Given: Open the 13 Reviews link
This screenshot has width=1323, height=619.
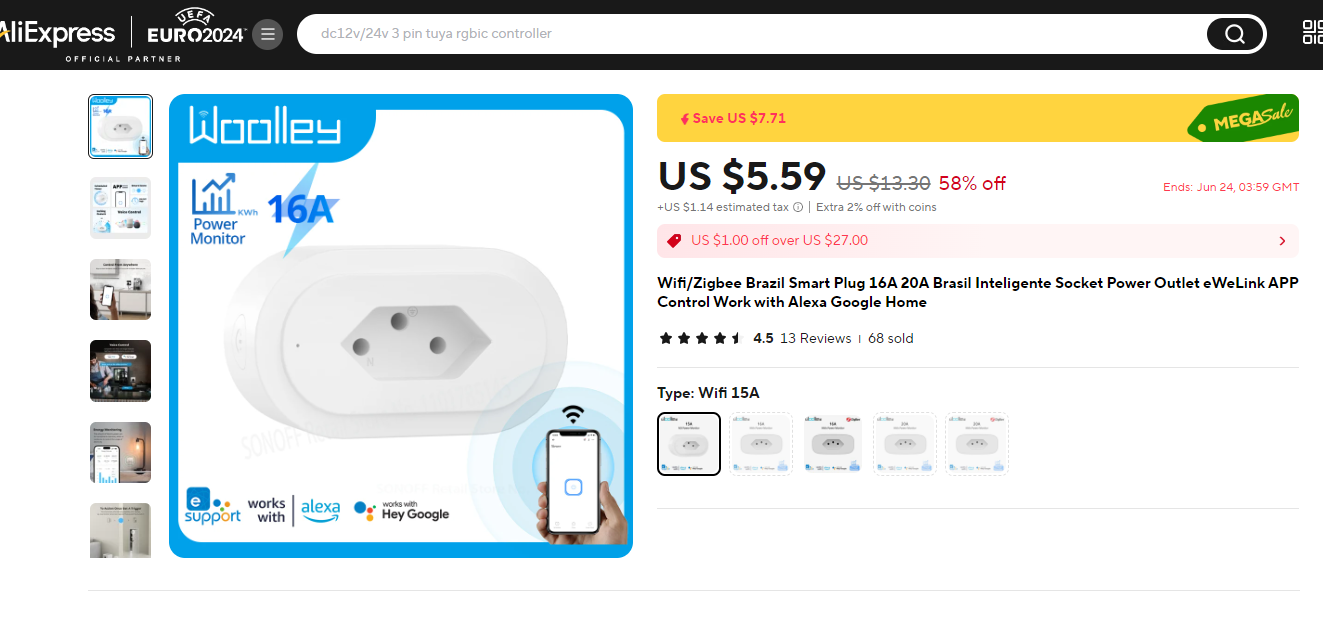Looking at the screenshot, I should (815, 338).
